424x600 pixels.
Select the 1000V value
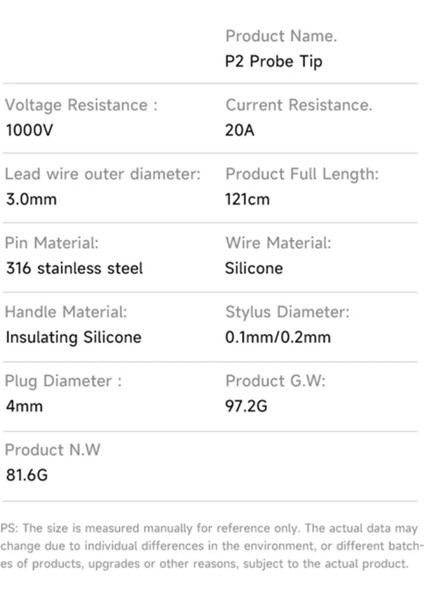[29, 130]
